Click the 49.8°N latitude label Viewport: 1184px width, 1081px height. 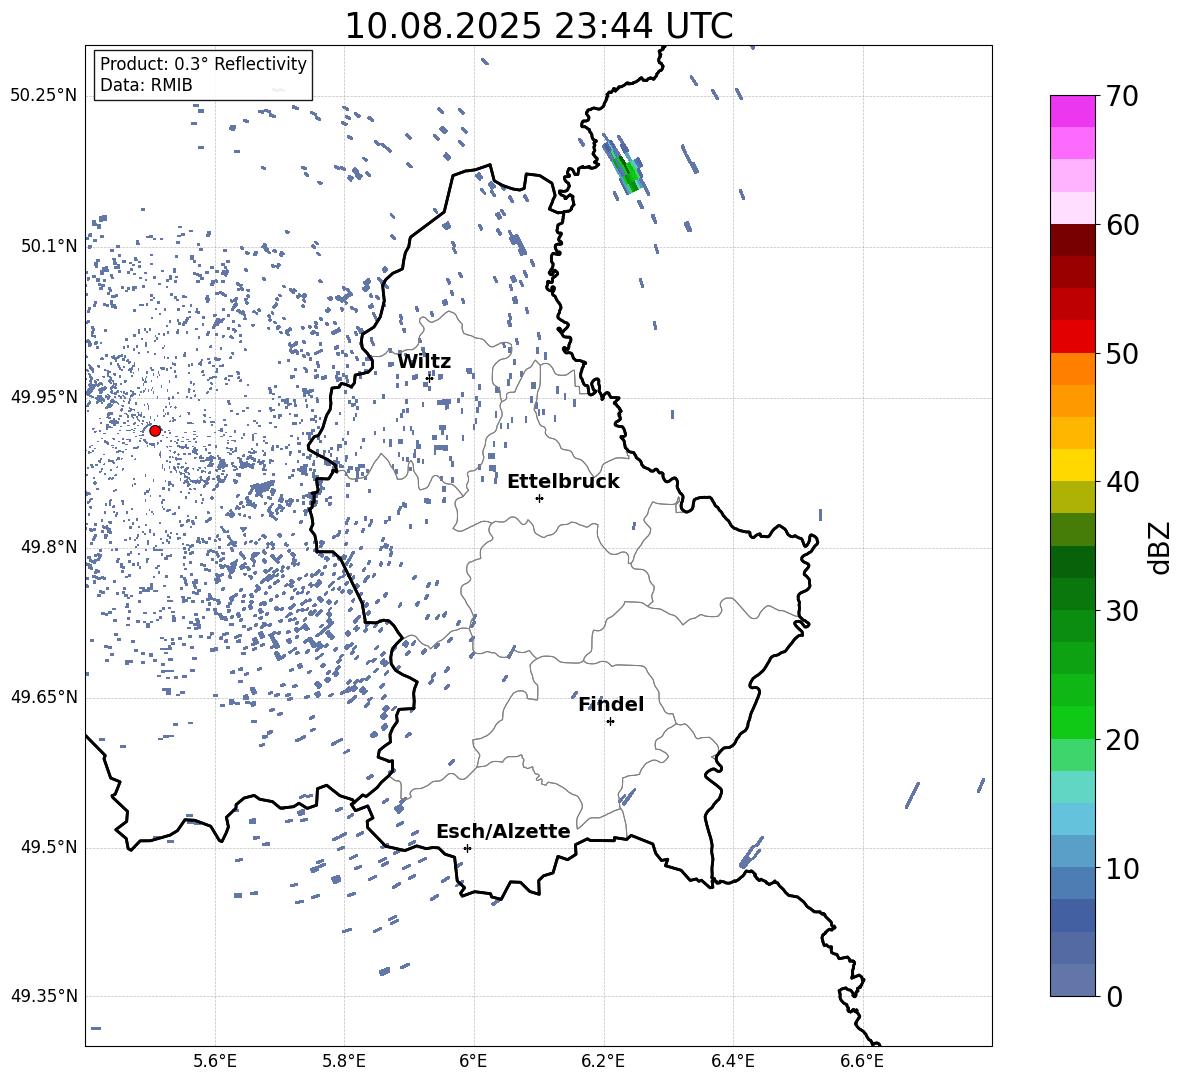pyautogui.click(x=49, y=547)
